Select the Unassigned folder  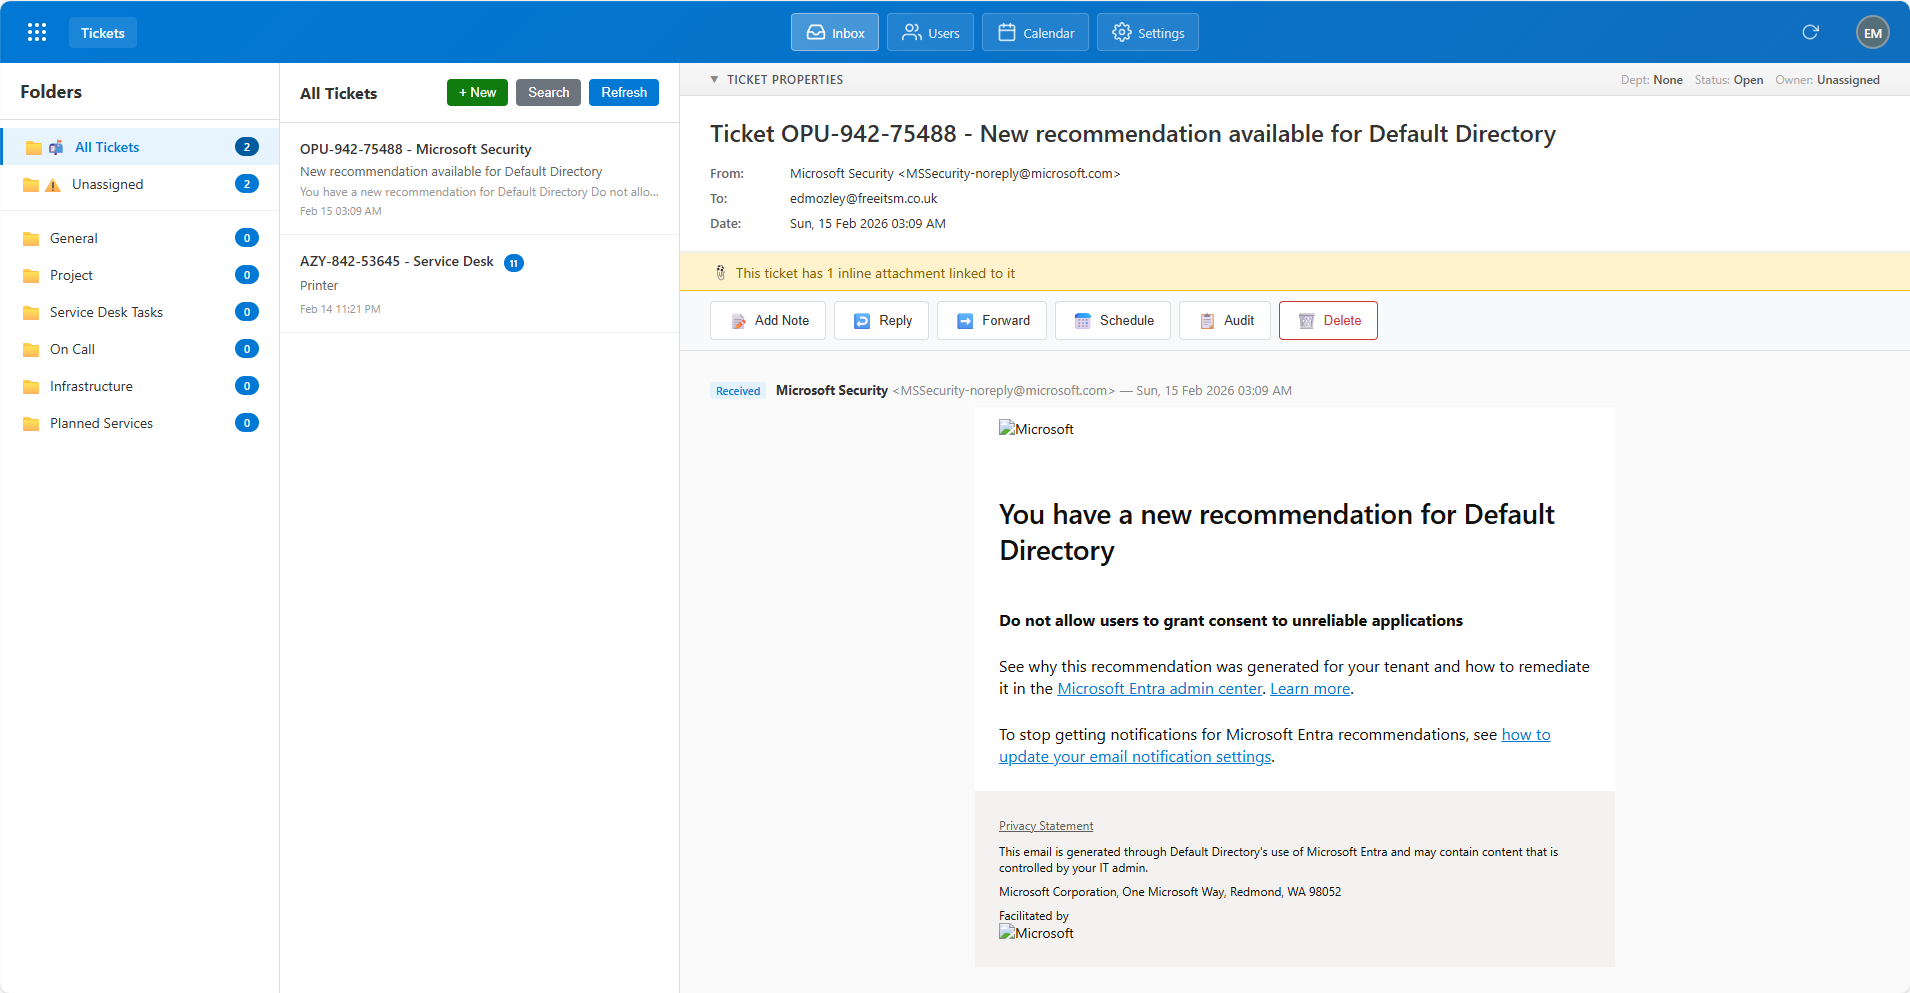[x=140, y=184]
